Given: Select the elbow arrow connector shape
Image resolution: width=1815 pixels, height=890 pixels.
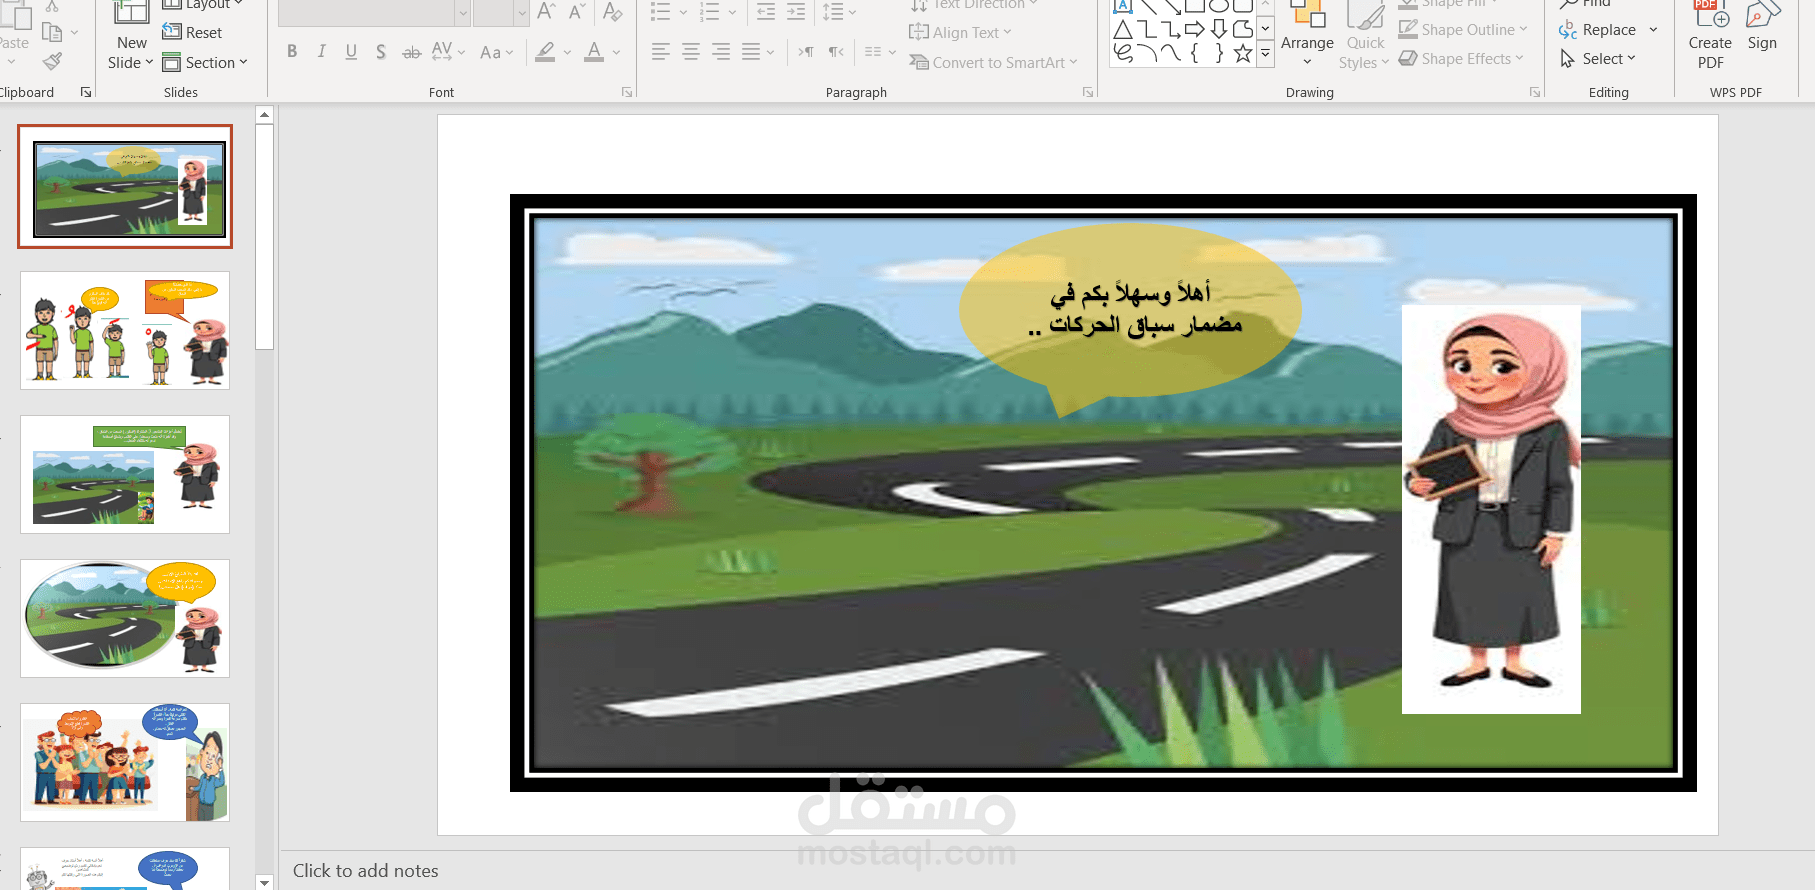Looking at the screenshot, I should (1171, 30).
